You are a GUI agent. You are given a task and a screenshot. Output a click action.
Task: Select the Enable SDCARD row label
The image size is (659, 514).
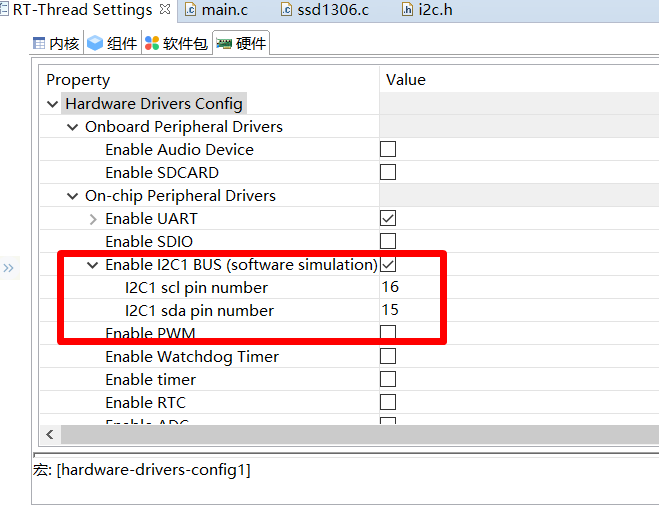pos(162,173)
